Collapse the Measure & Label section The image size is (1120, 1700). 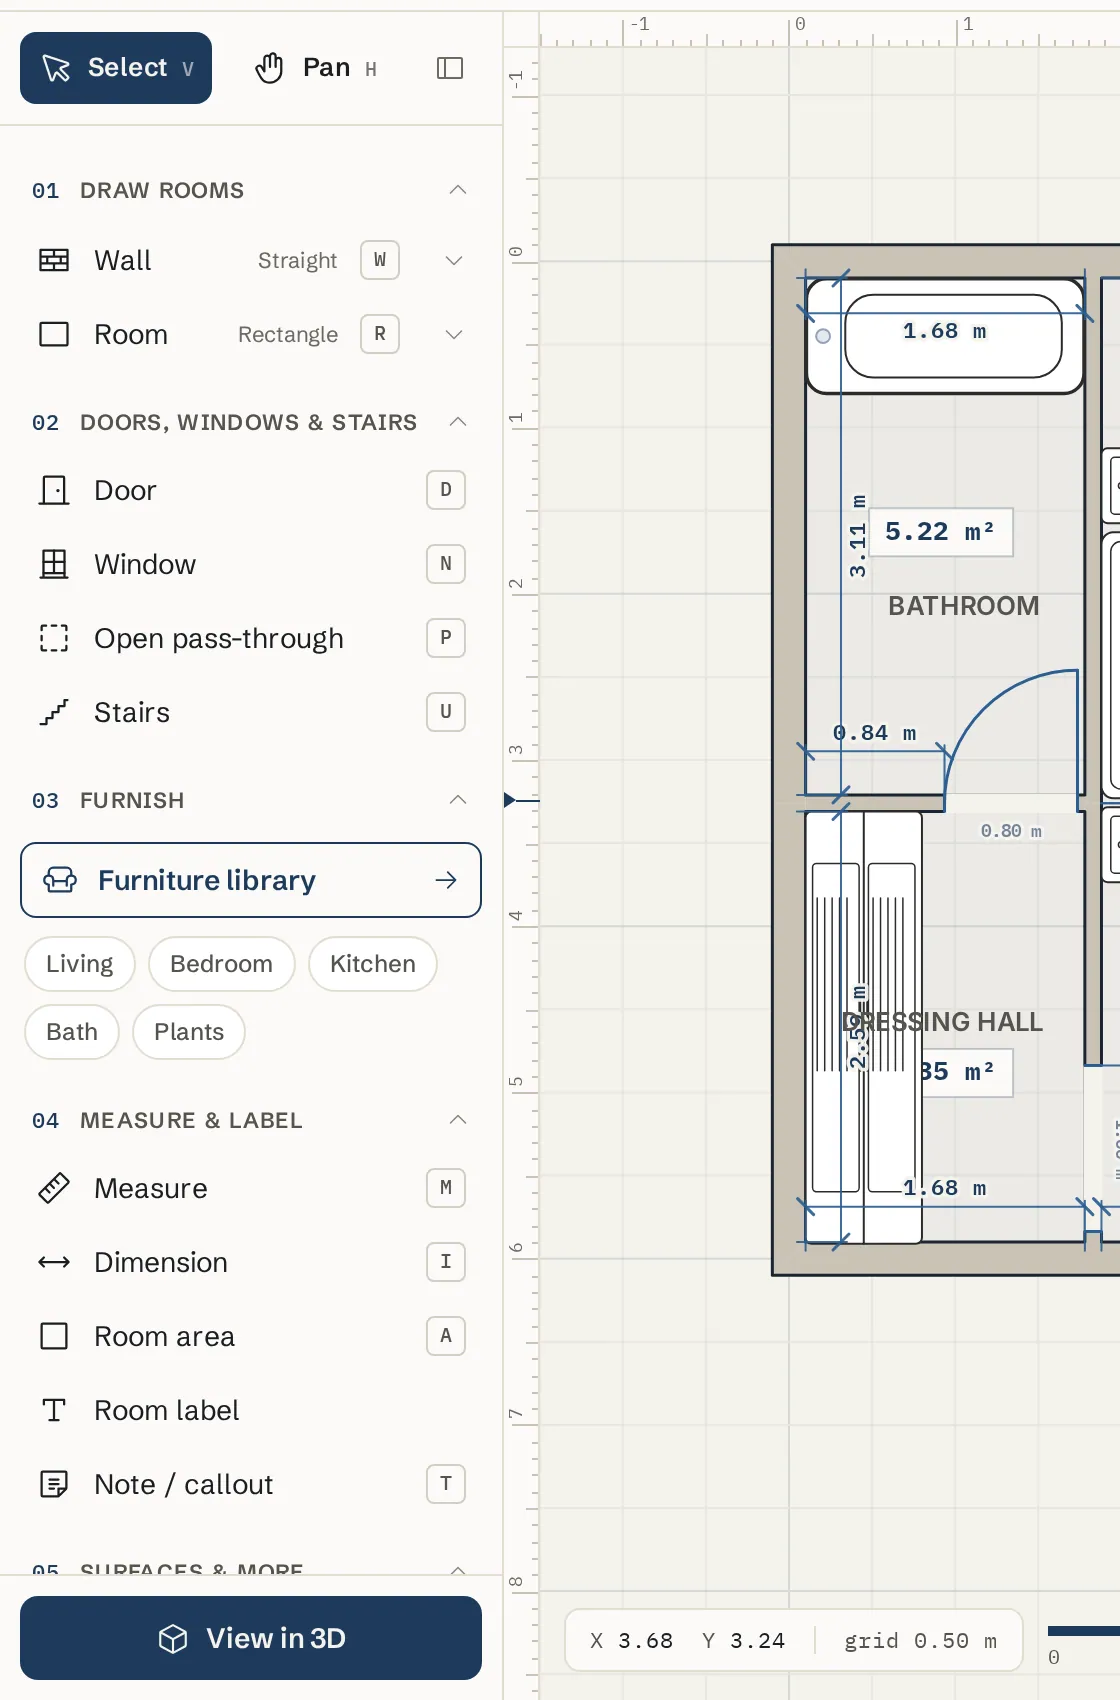[x=458, y=1120]
